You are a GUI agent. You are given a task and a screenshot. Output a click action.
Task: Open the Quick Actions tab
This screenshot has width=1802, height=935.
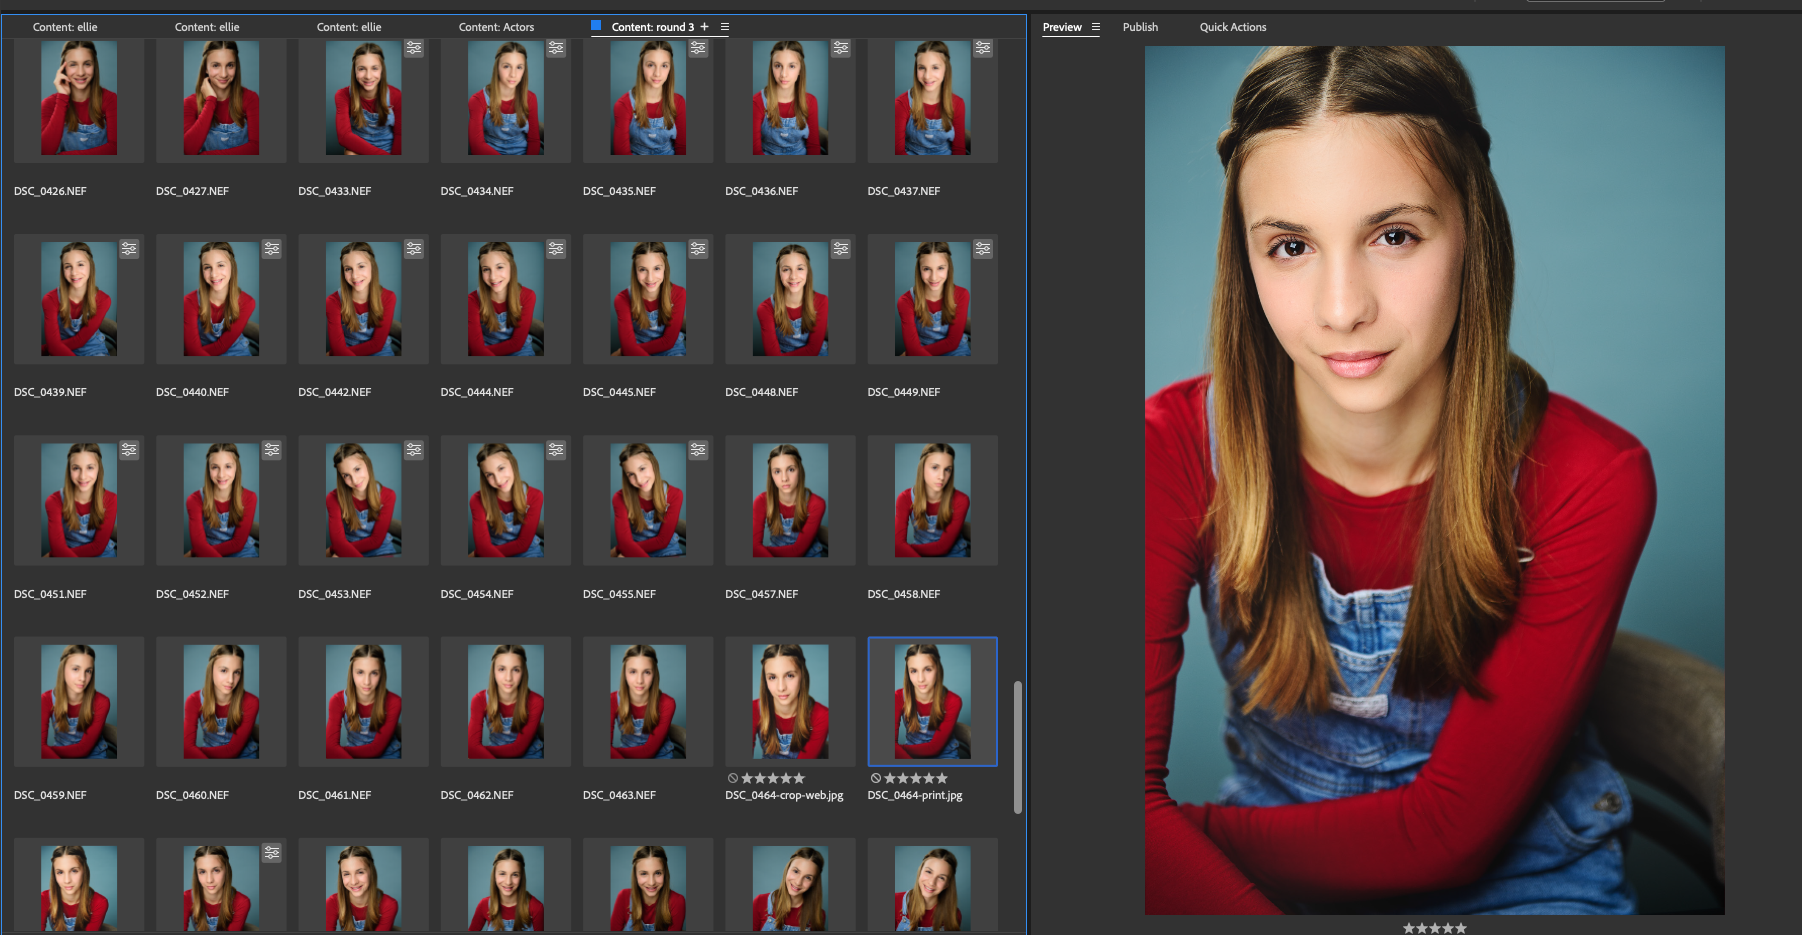point(1233,27)
